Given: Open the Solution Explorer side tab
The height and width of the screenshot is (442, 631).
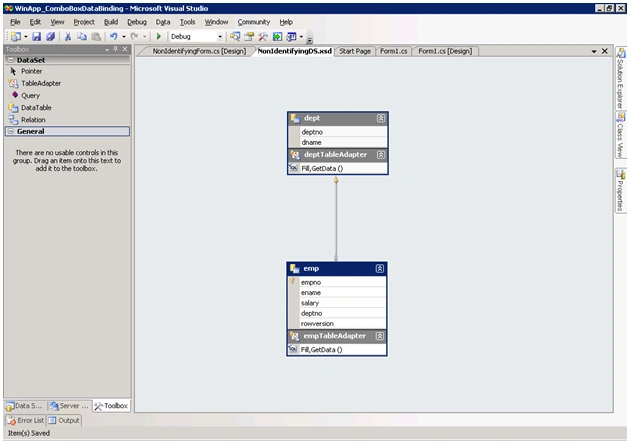Looking at the screenshot, I should [621, 78].
